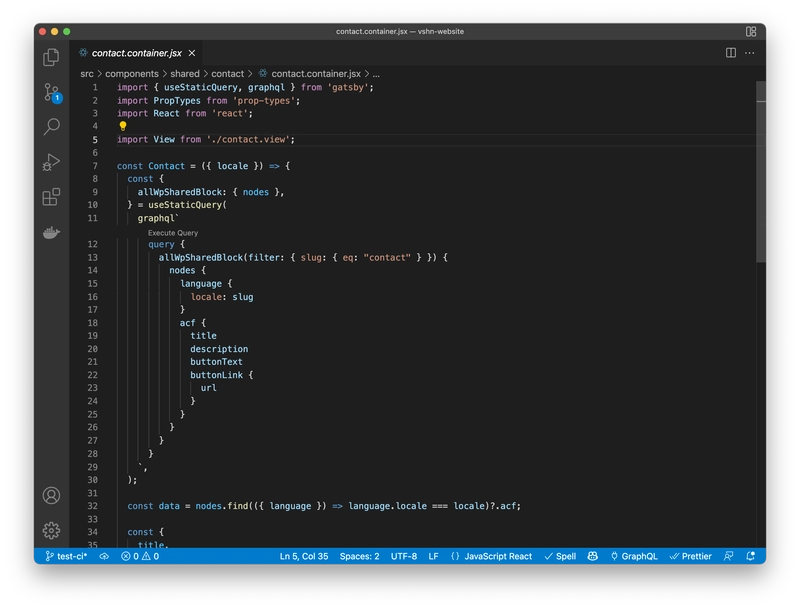Customize layout icon in title bar

(x=751, y=32)
